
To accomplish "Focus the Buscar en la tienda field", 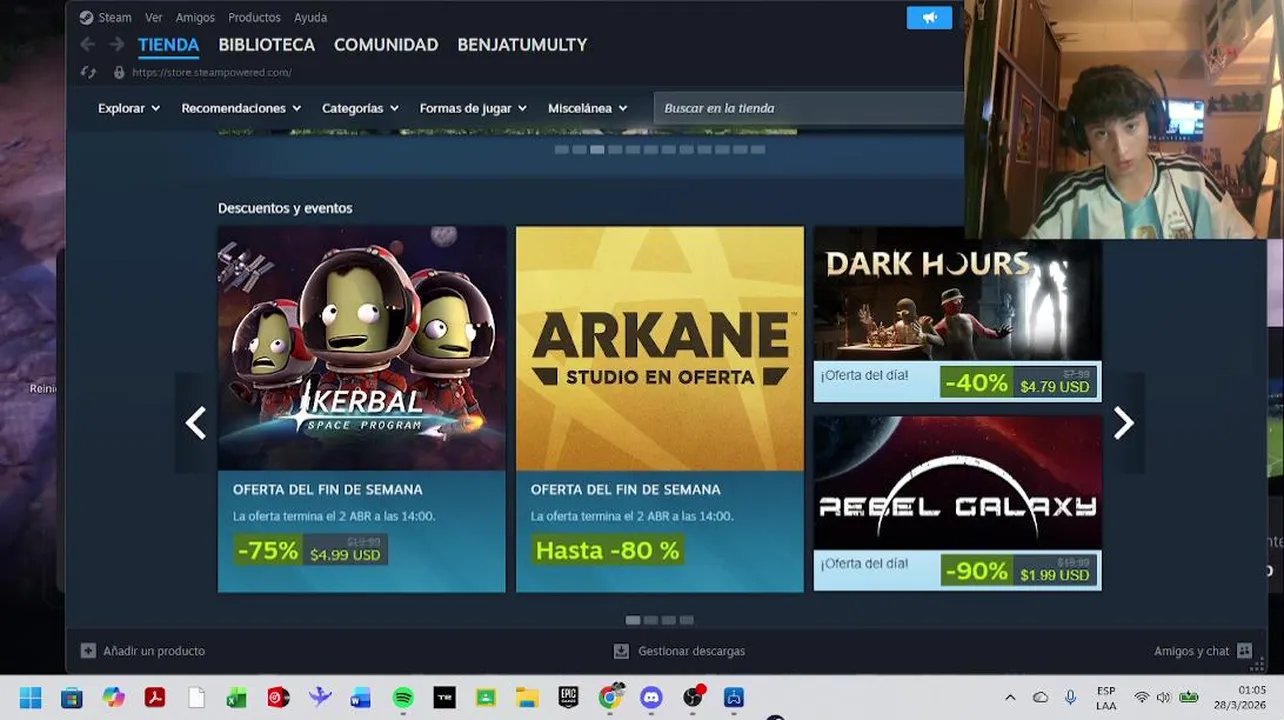I will coord(808,108).
